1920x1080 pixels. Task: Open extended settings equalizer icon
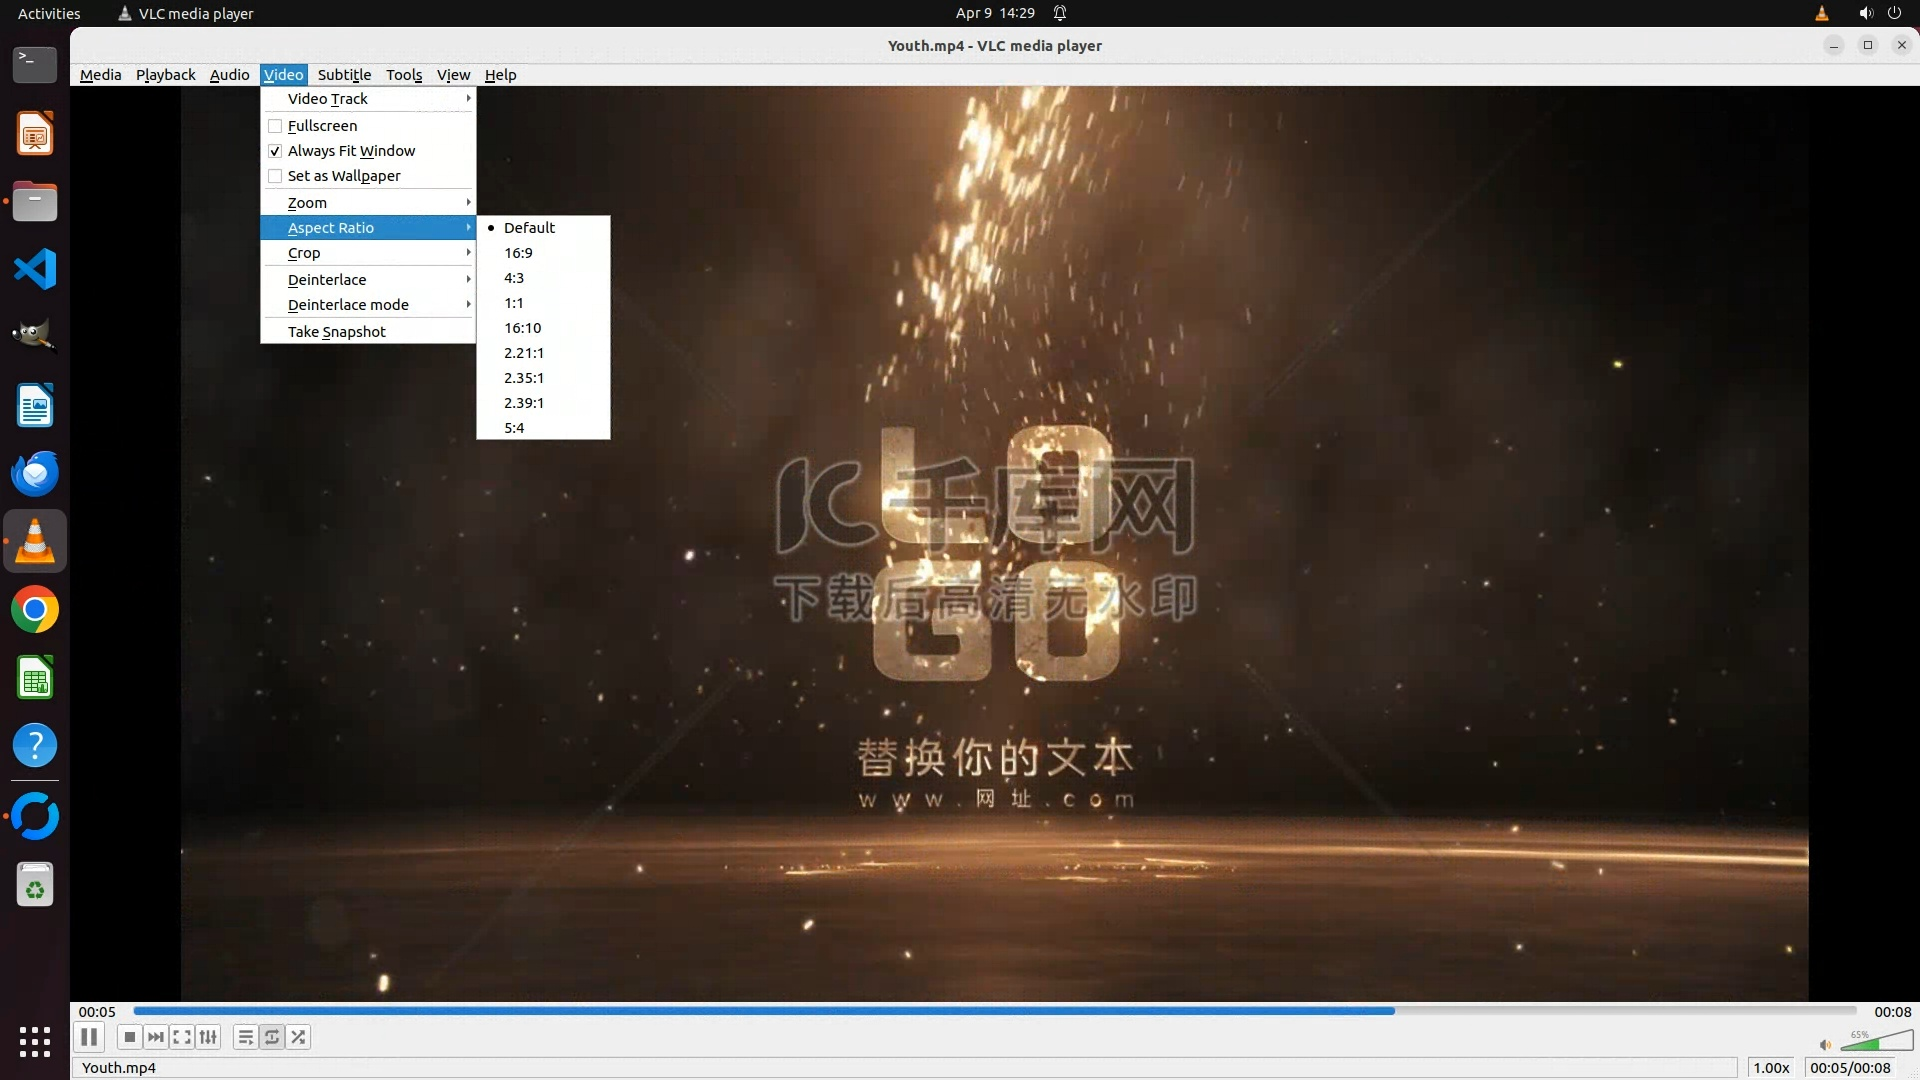(208, 1037)
